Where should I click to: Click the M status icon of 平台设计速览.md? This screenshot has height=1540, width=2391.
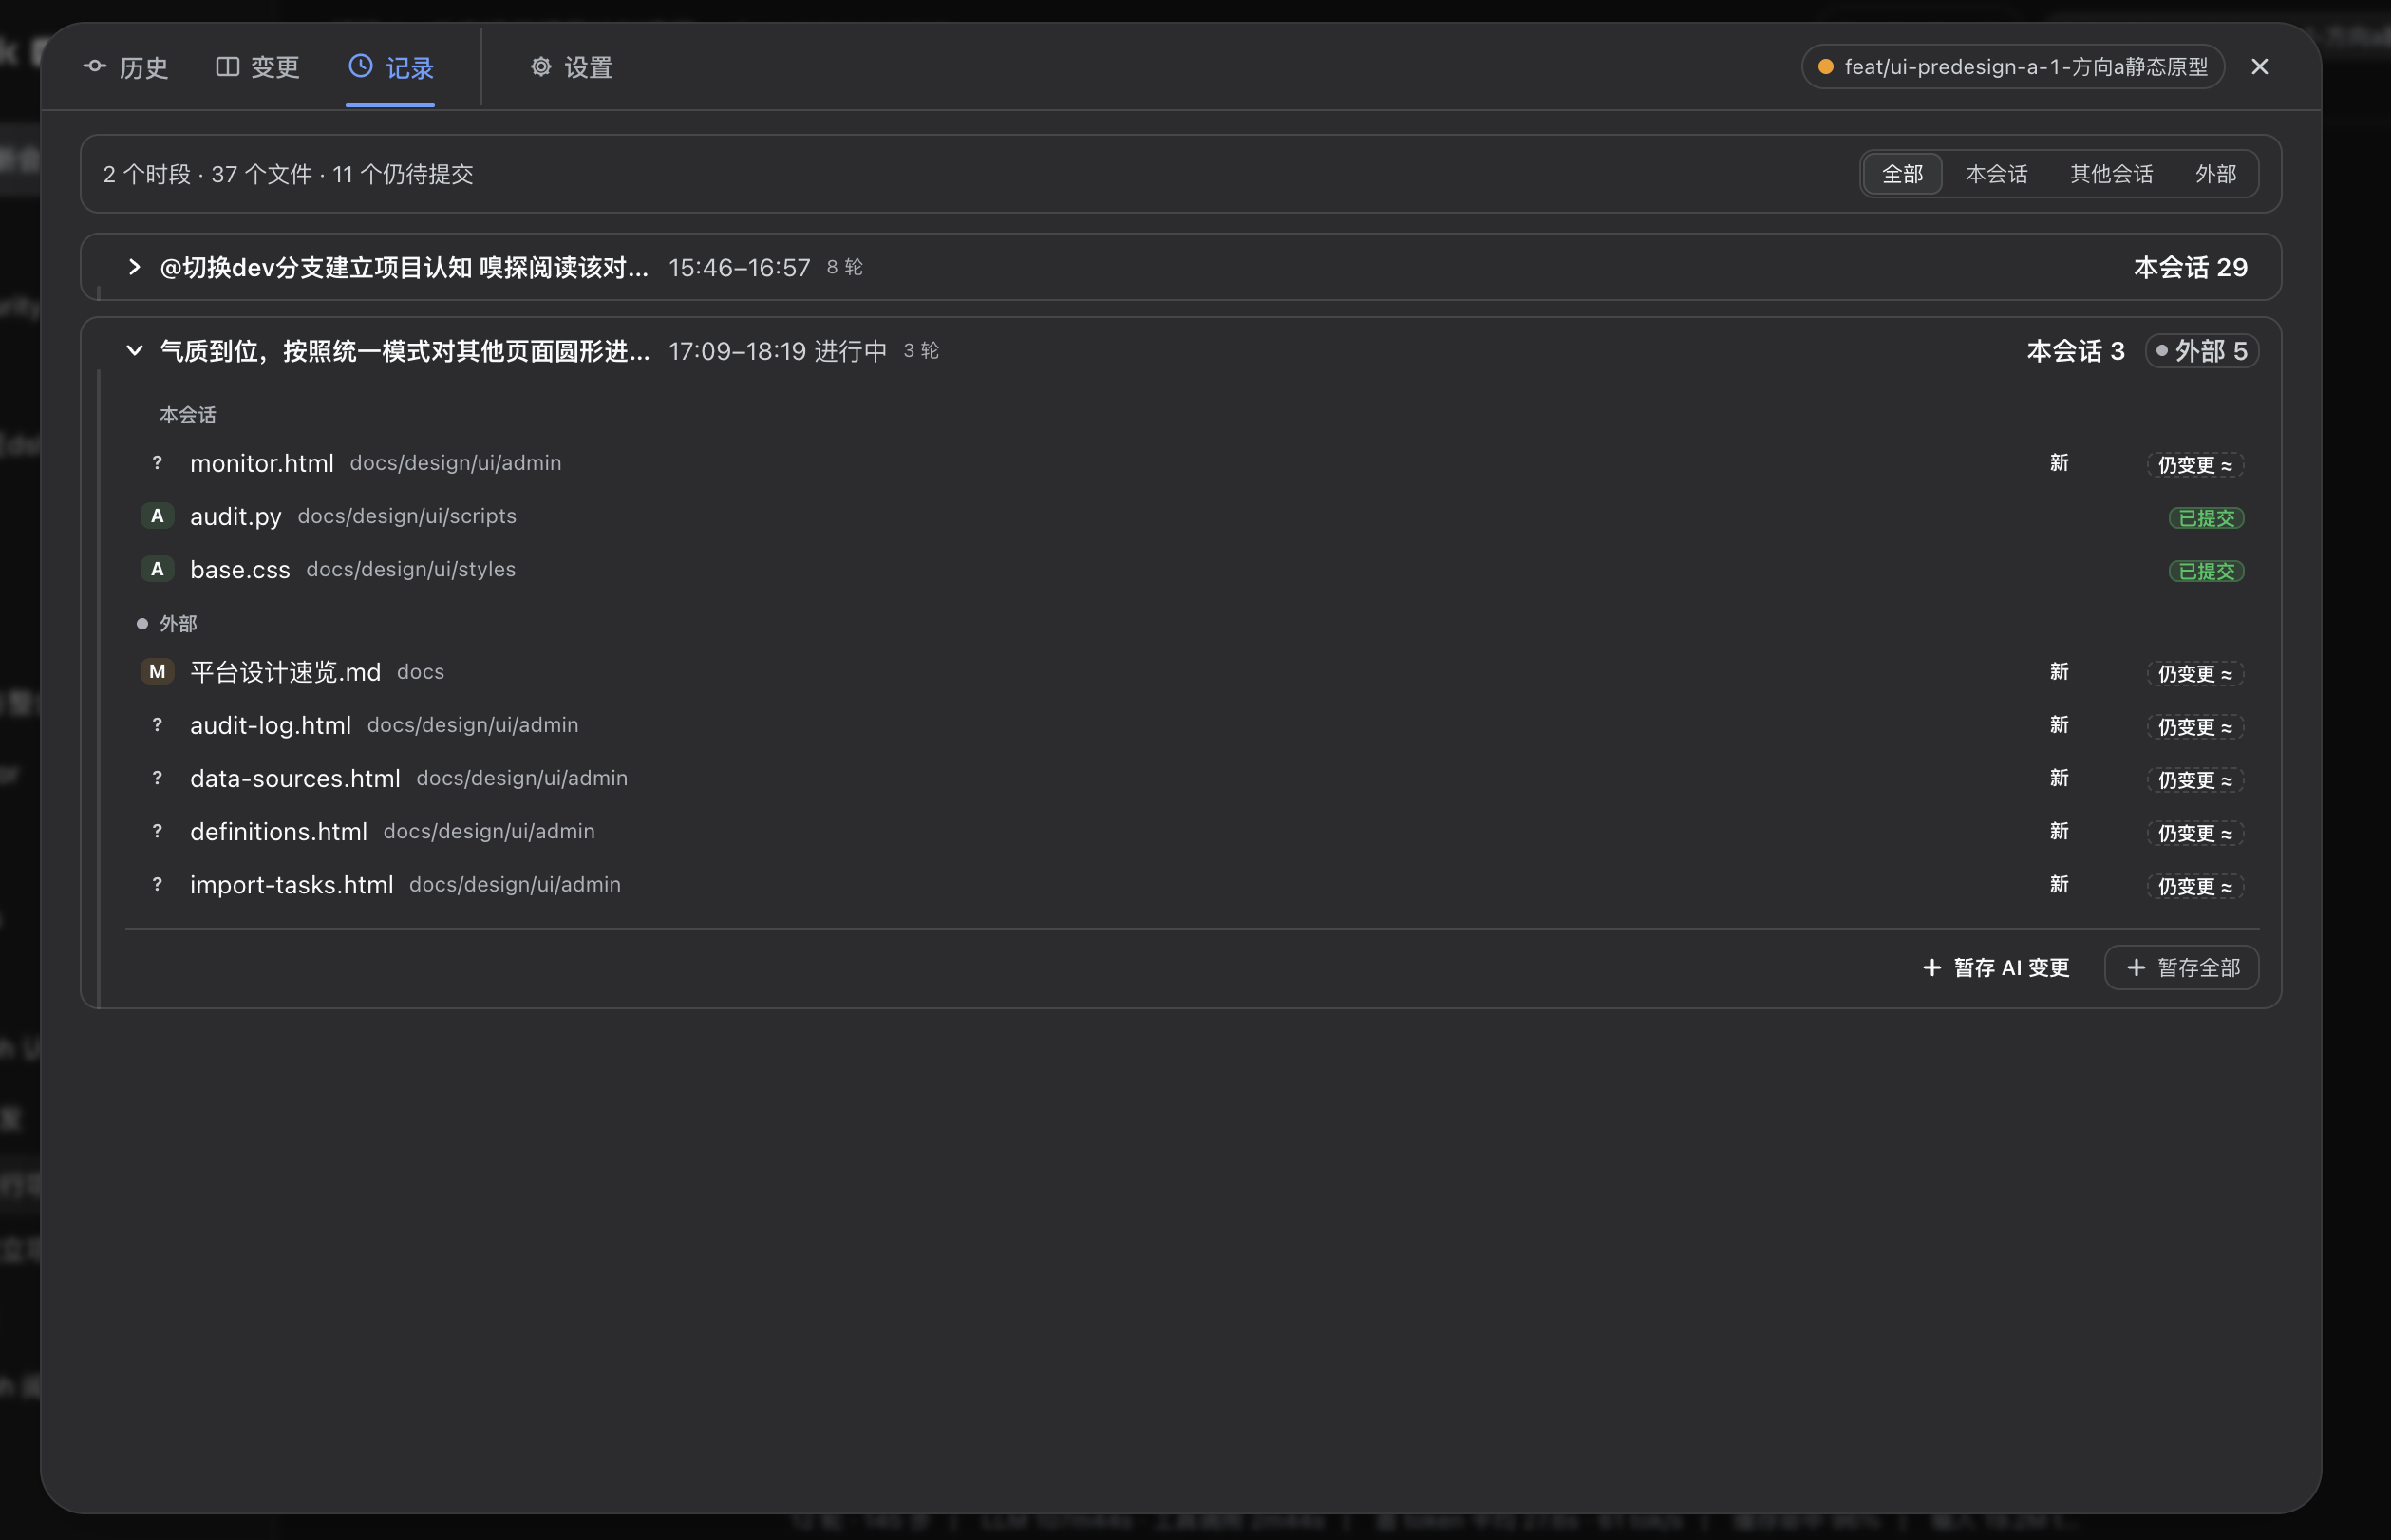click(157, 672)
